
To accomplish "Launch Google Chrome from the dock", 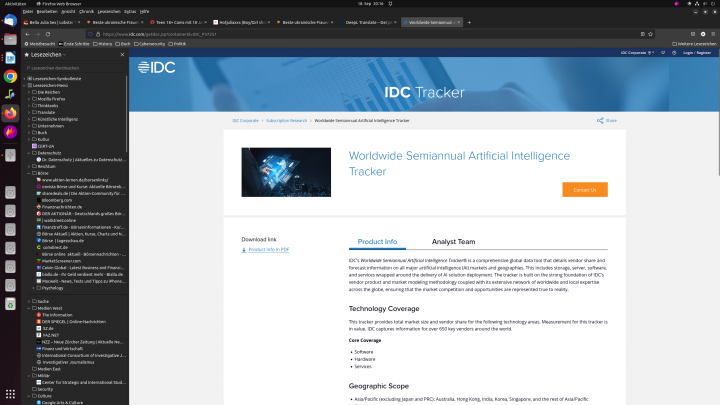I will click(10, 76).
